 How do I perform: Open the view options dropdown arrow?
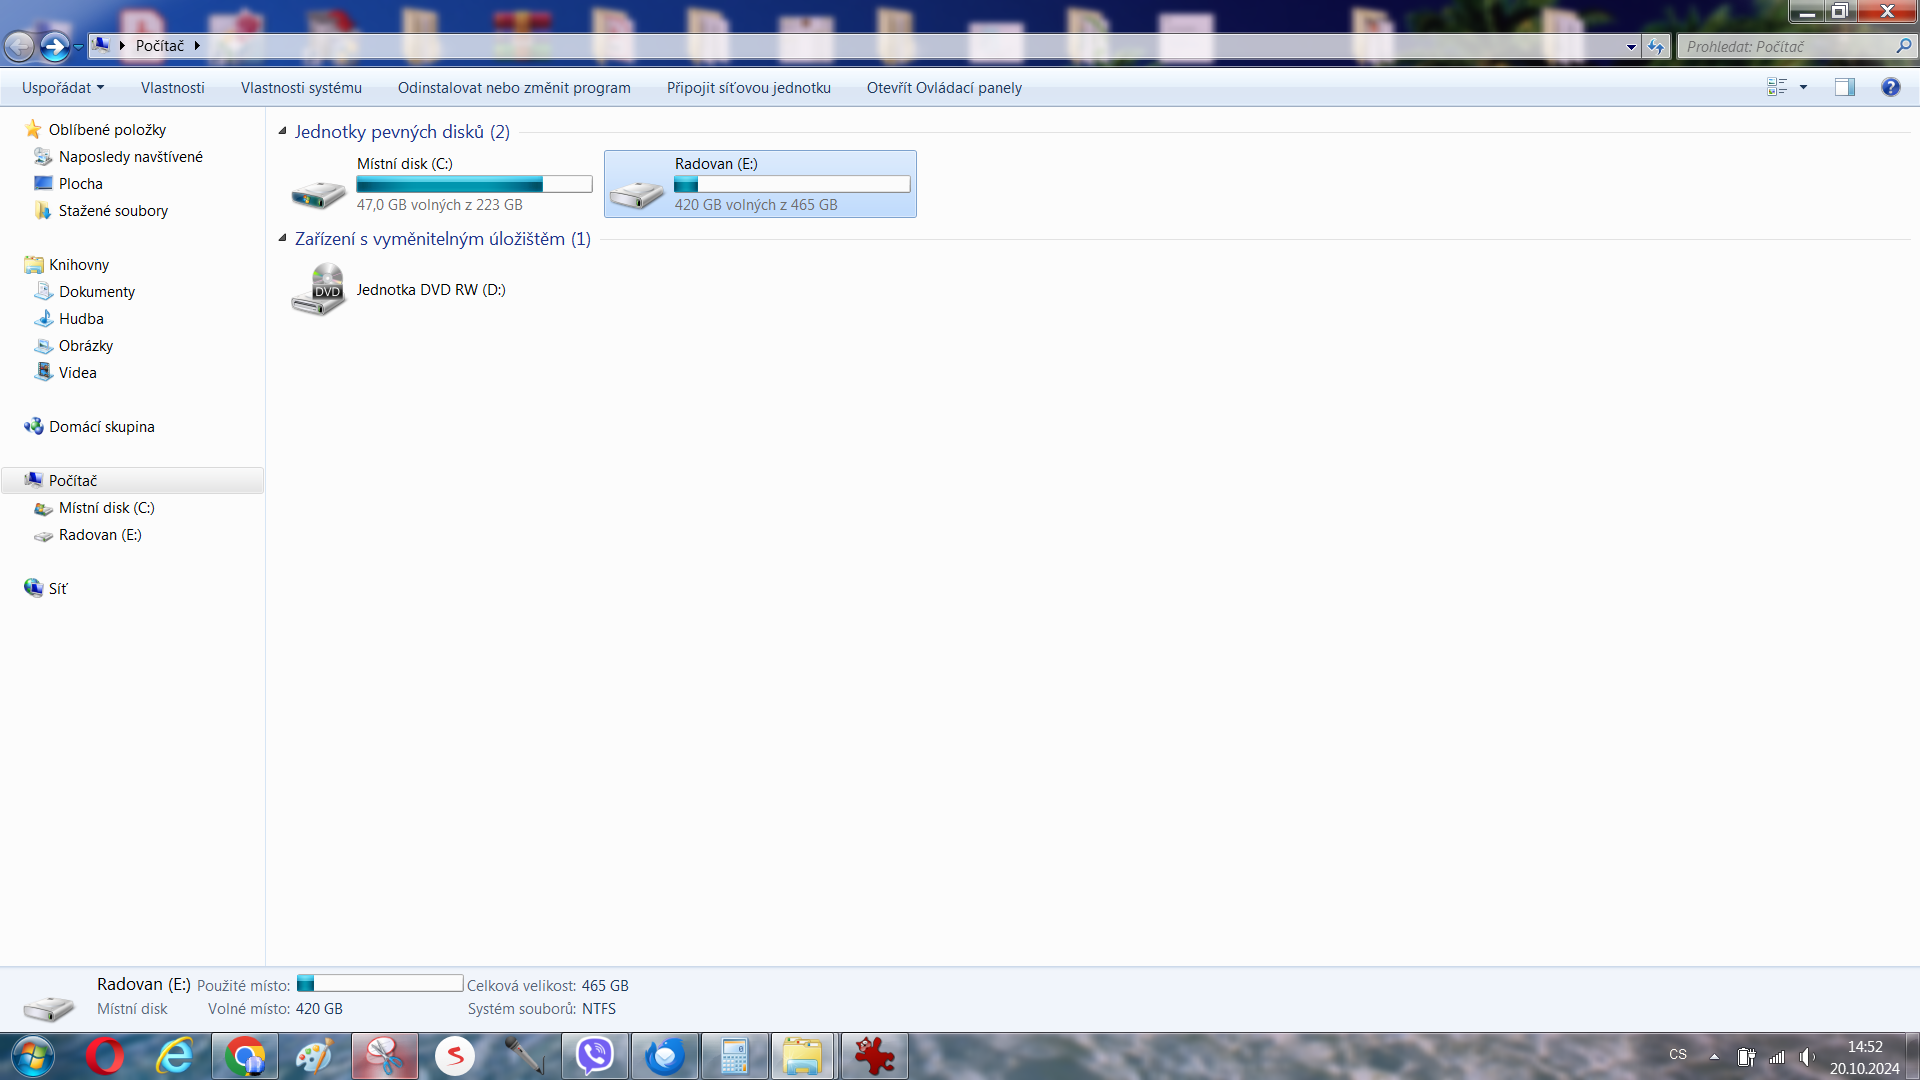[1804, 87]
